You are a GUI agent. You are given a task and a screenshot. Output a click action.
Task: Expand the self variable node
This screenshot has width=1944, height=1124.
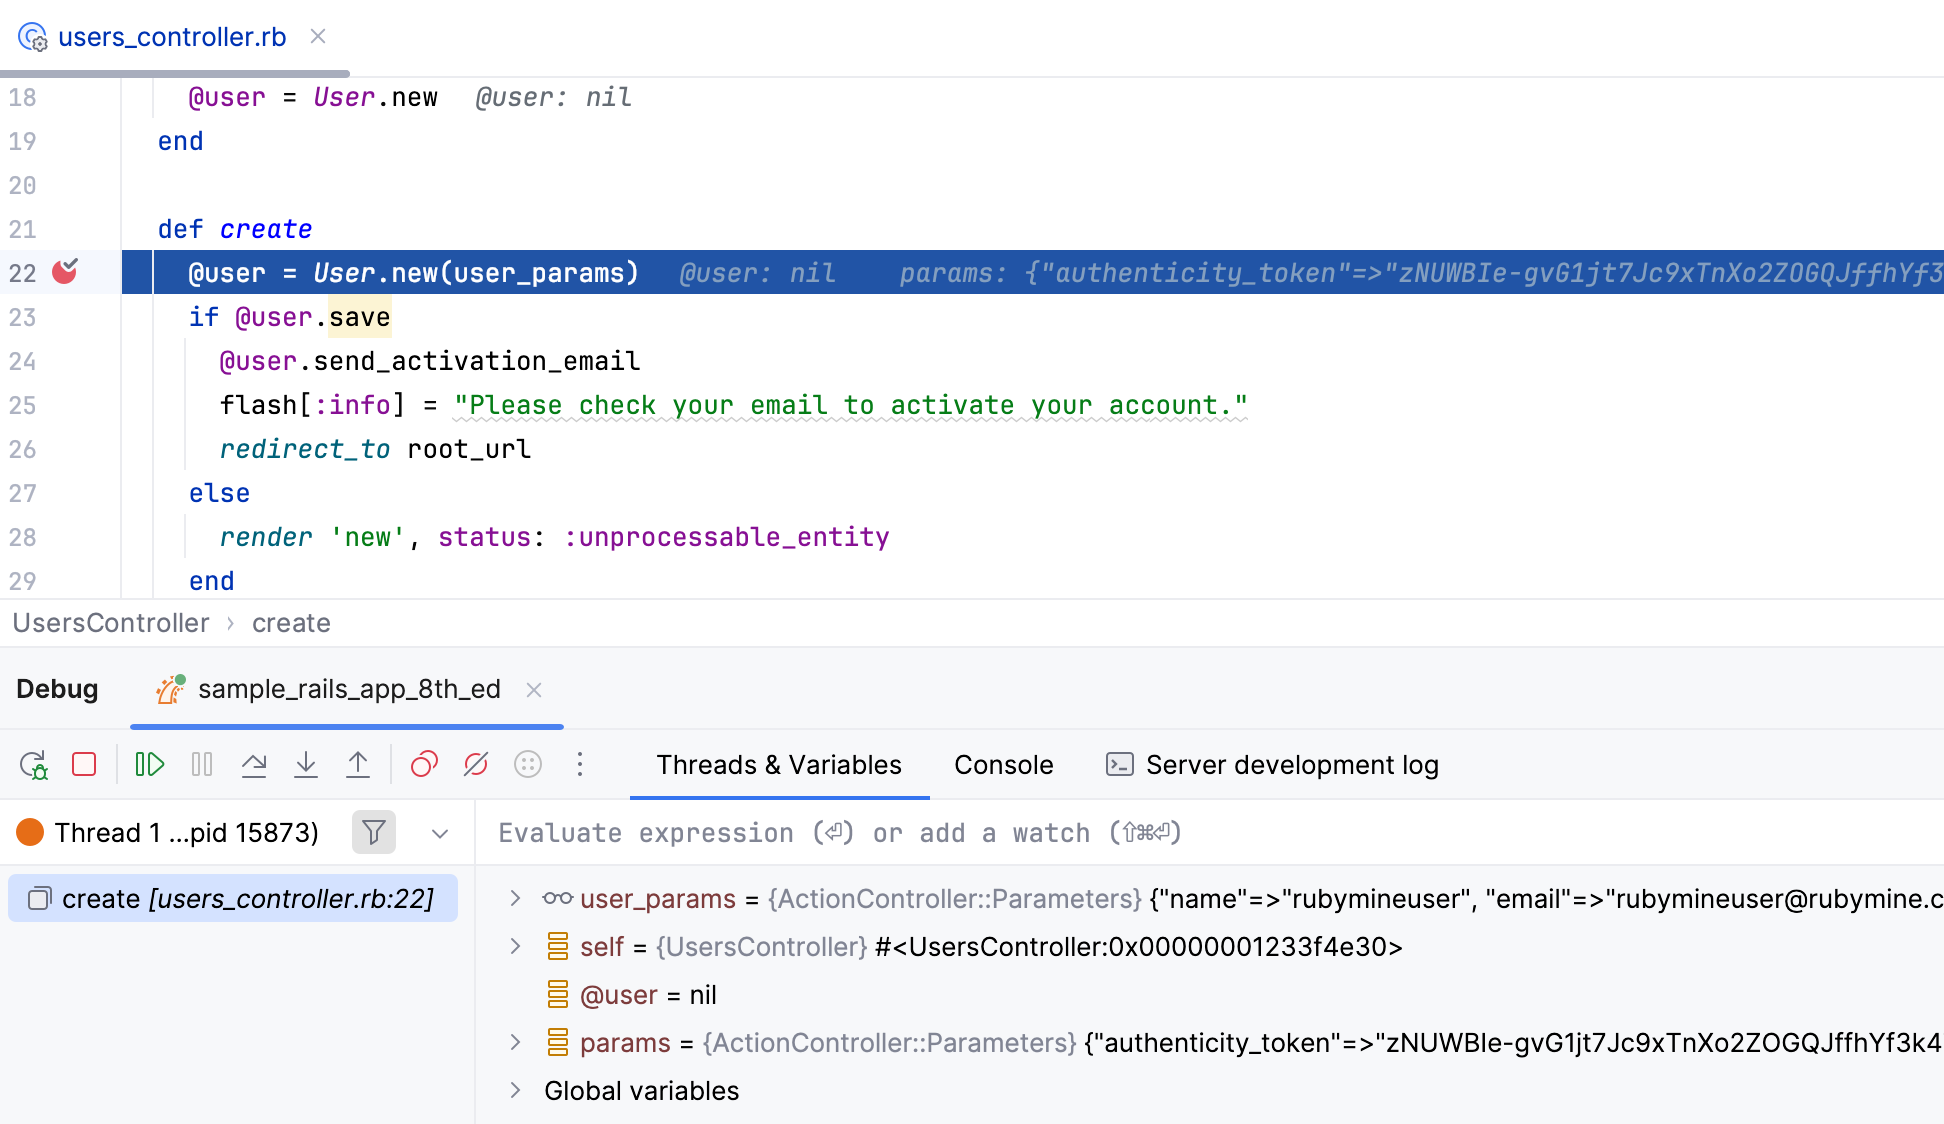coord(515,946)
